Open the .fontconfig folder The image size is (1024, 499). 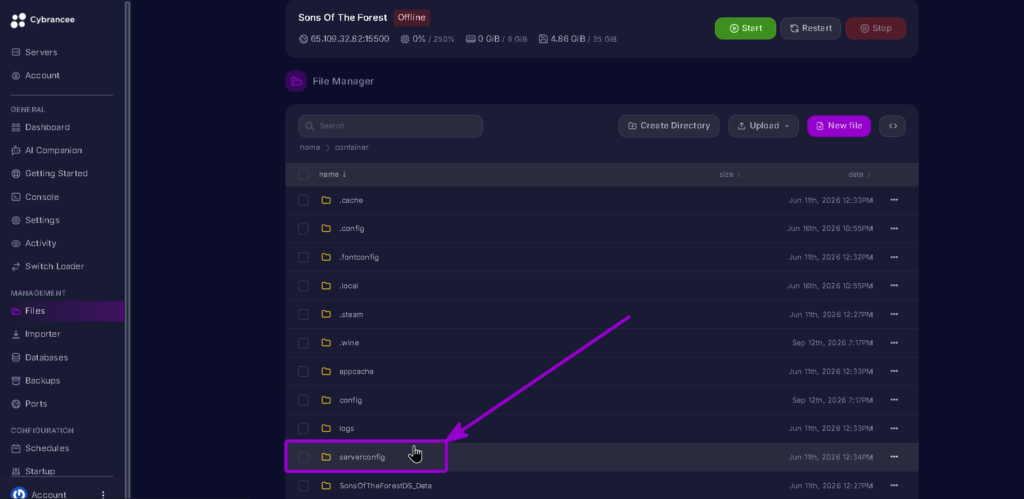click(x=359, y=257)
